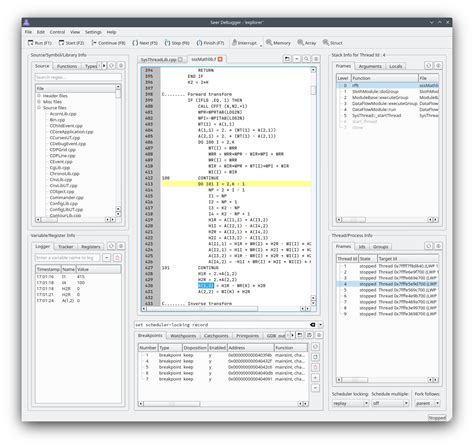The height and width of the screenshot is (447, 474).
Task: Click the minus icon beside the logger input
Action: coord(106,258)
